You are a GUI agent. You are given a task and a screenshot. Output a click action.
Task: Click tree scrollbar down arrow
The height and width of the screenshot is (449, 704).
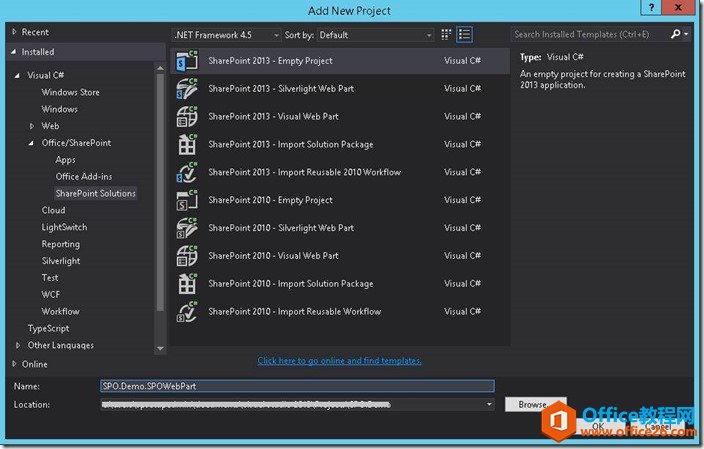(160, 348)
